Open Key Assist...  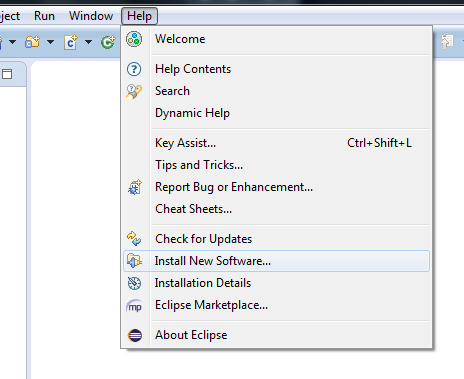point(276,143)
